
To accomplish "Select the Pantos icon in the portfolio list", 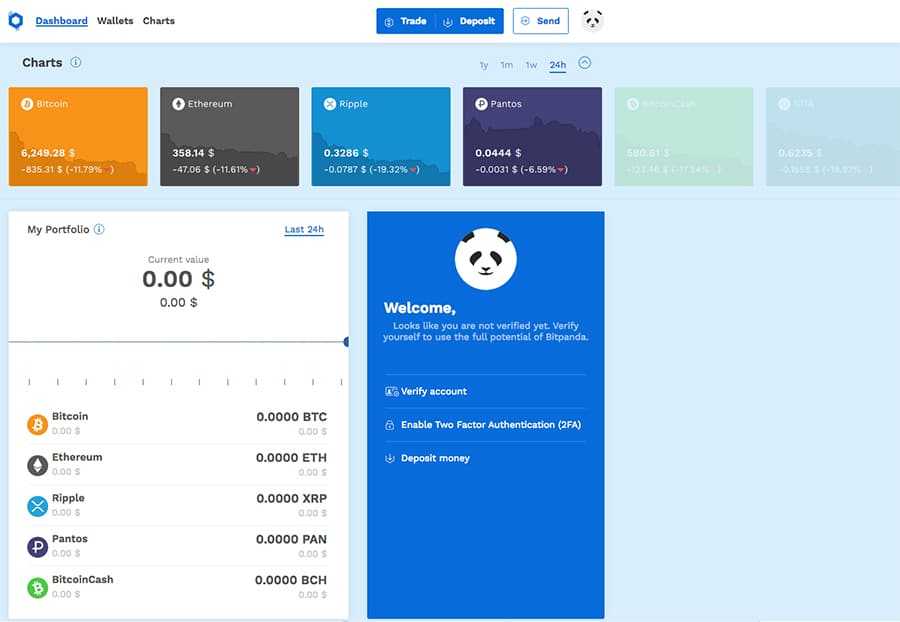I will [x=37, y=546].
